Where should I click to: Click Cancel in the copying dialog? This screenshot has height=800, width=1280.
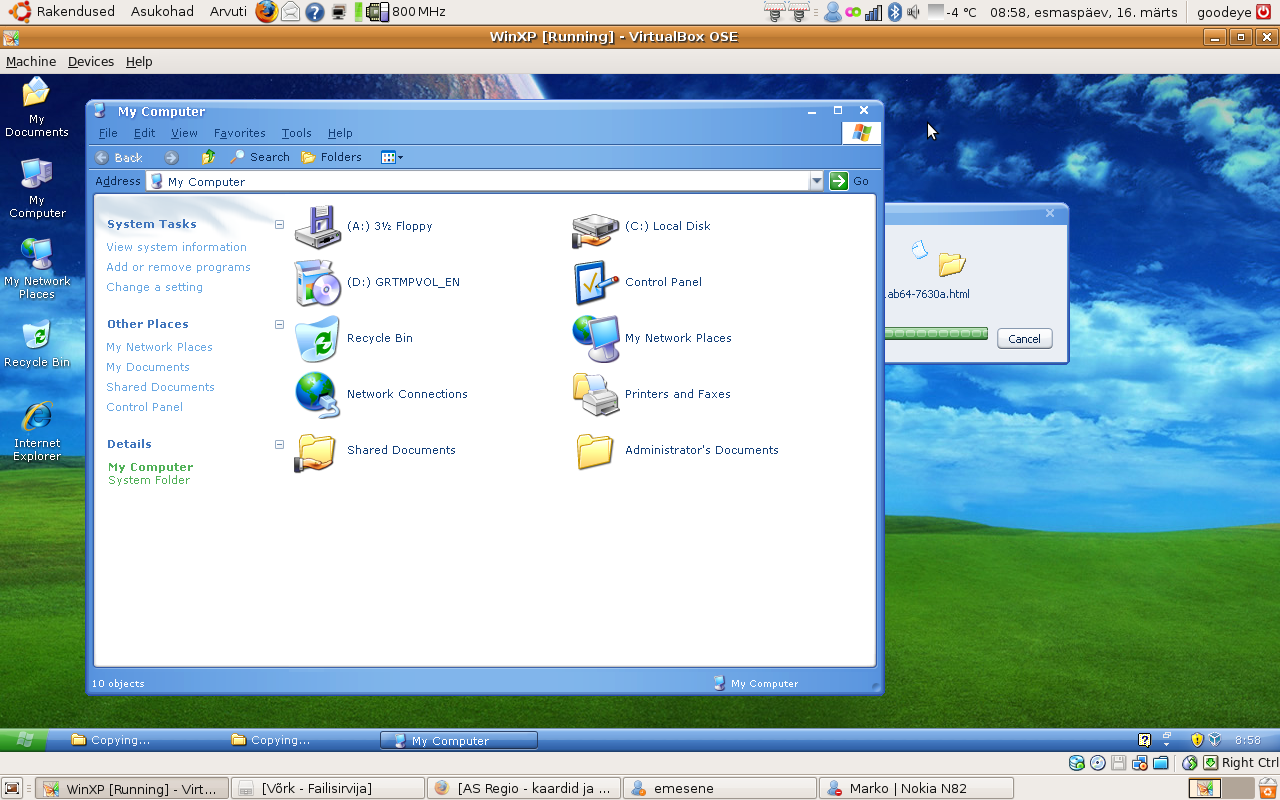point(1024,339)
